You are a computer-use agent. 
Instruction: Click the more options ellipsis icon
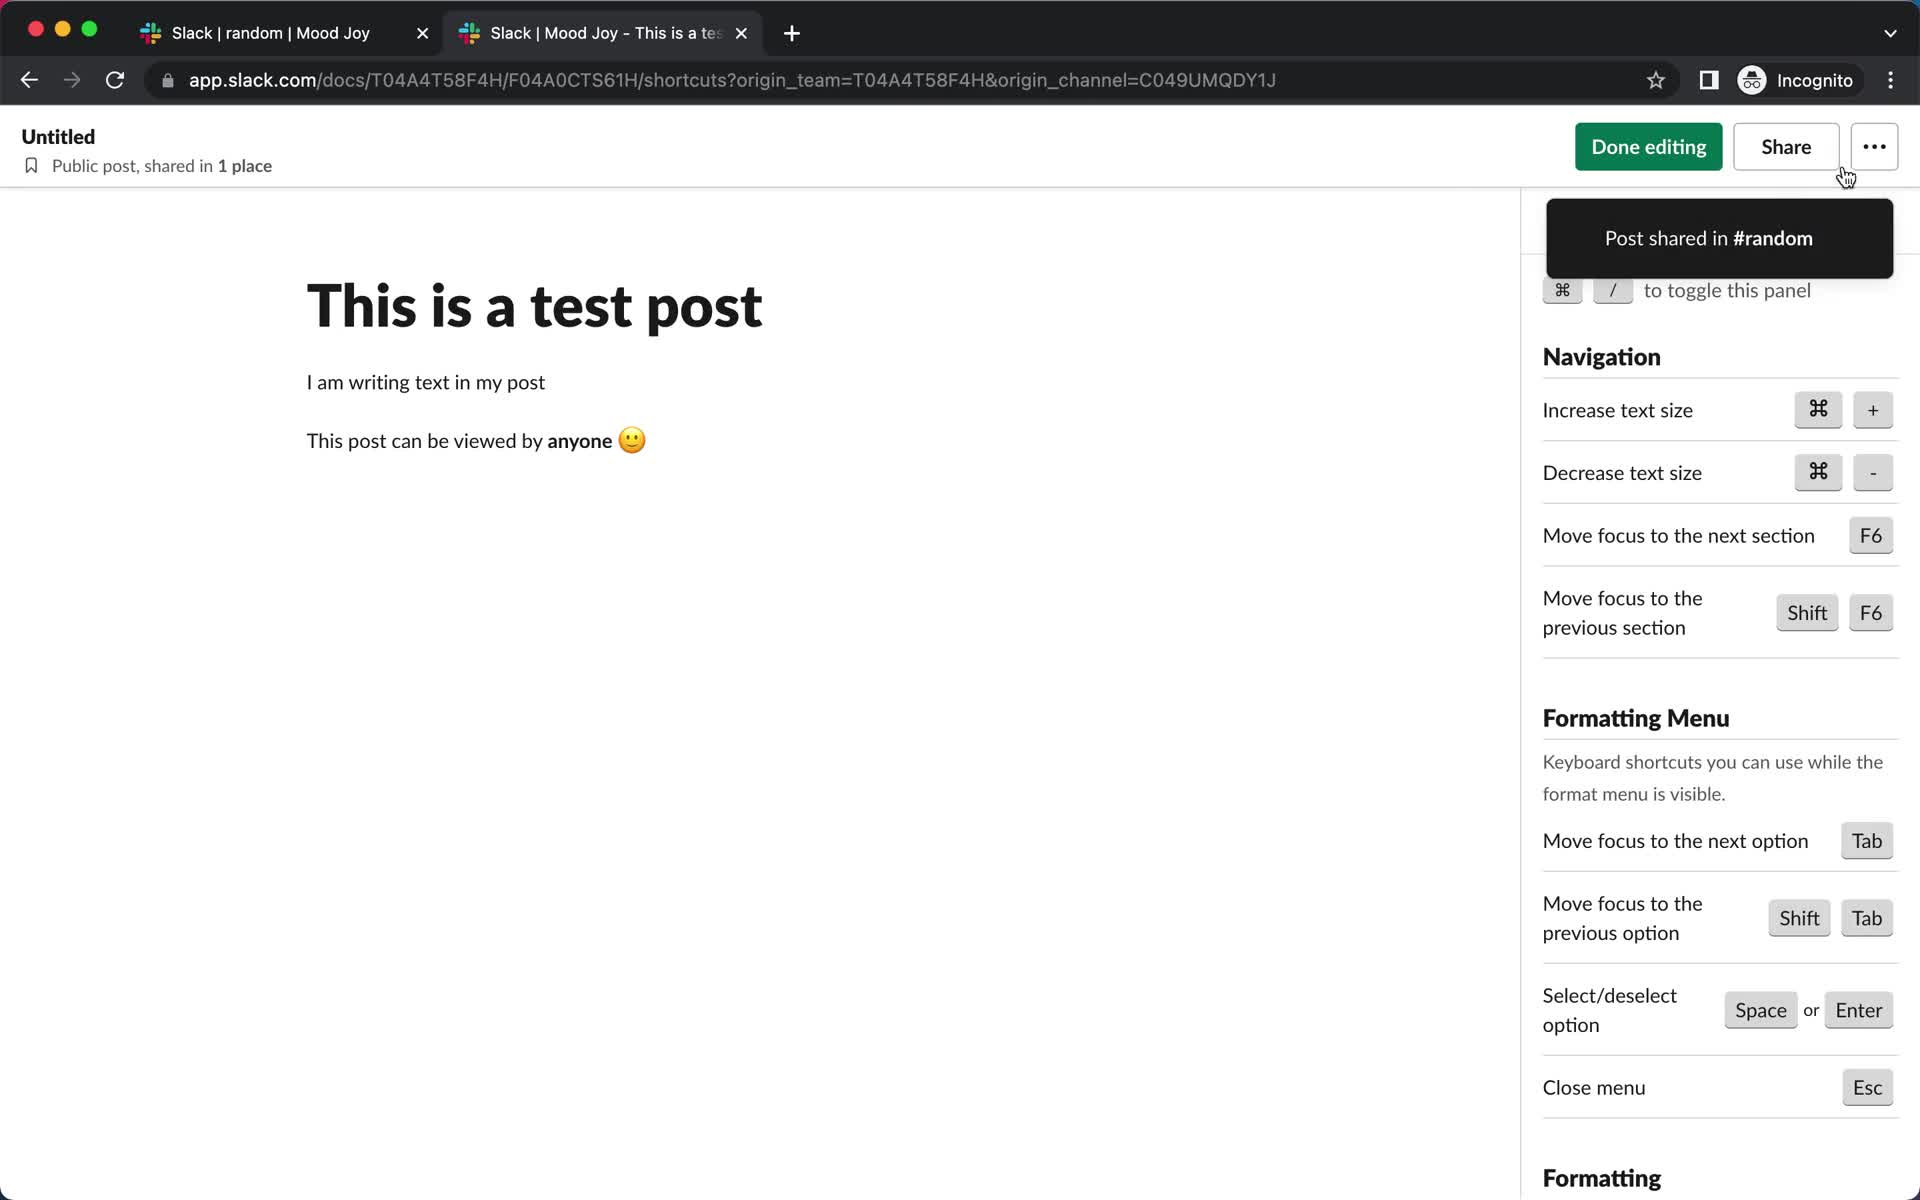click(x=1874, y=147)
